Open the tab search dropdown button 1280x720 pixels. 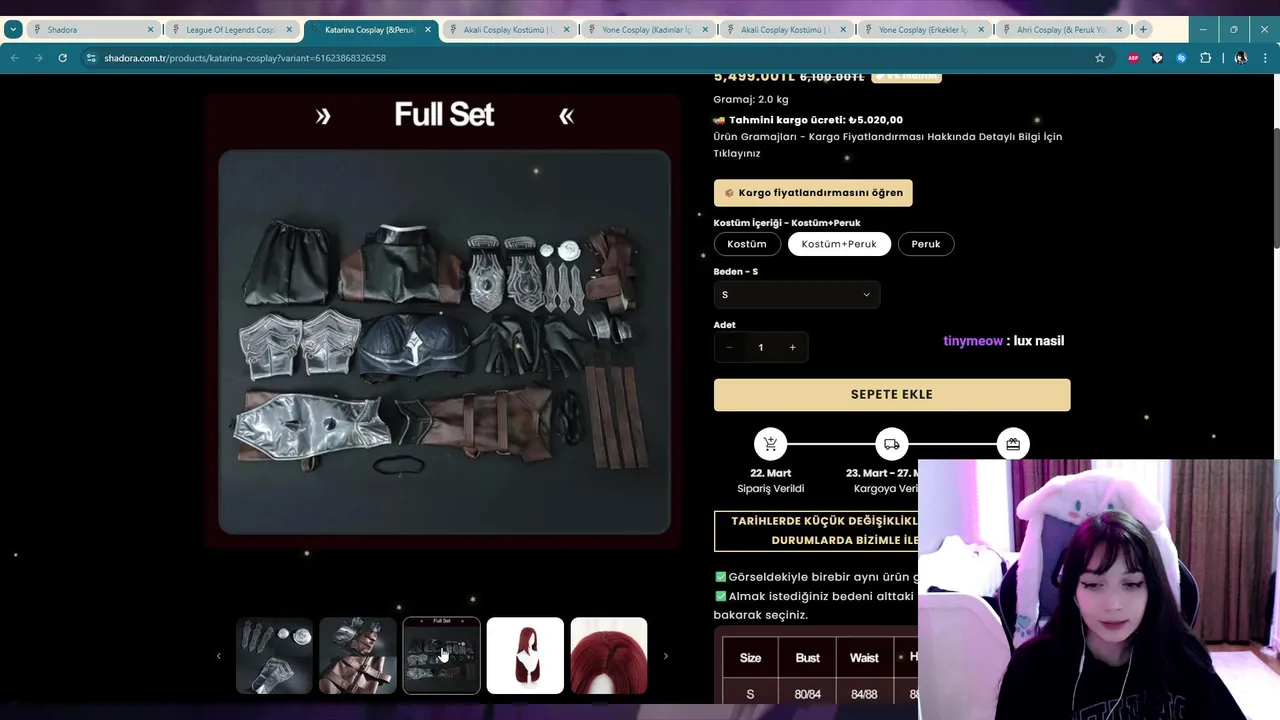(13, 29)
